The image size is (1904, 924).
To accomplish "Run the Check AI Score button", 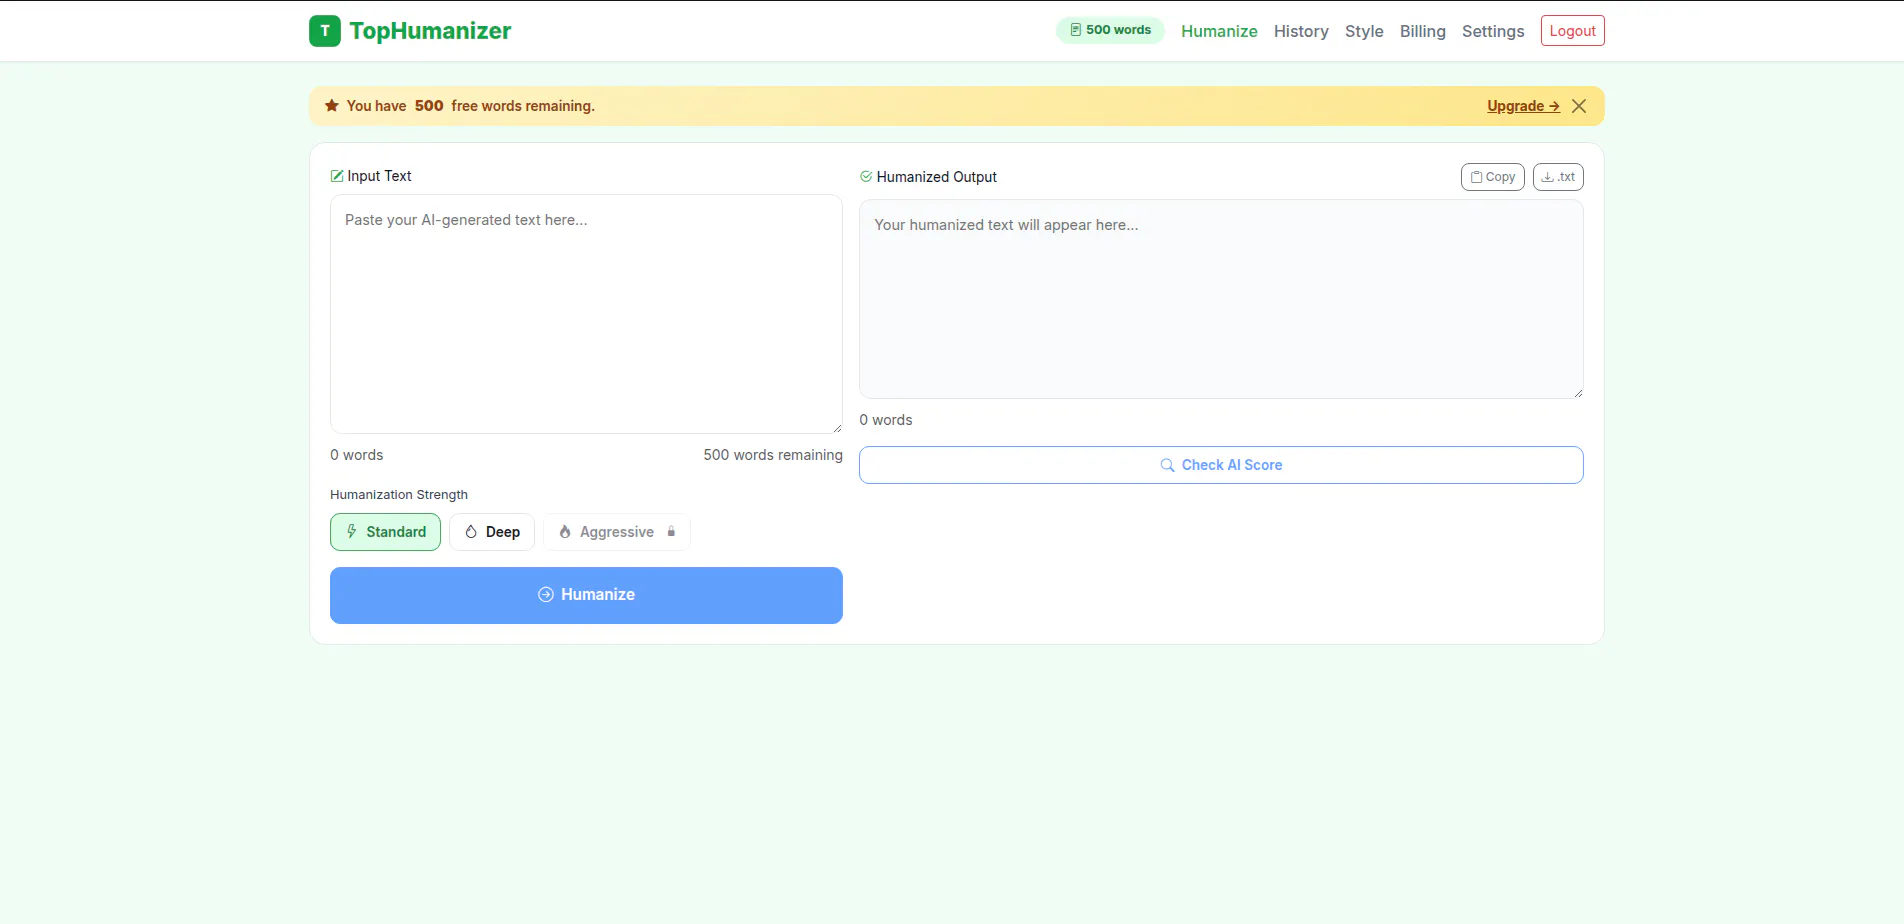I will pyautogui.click(x=1221, y=465).
